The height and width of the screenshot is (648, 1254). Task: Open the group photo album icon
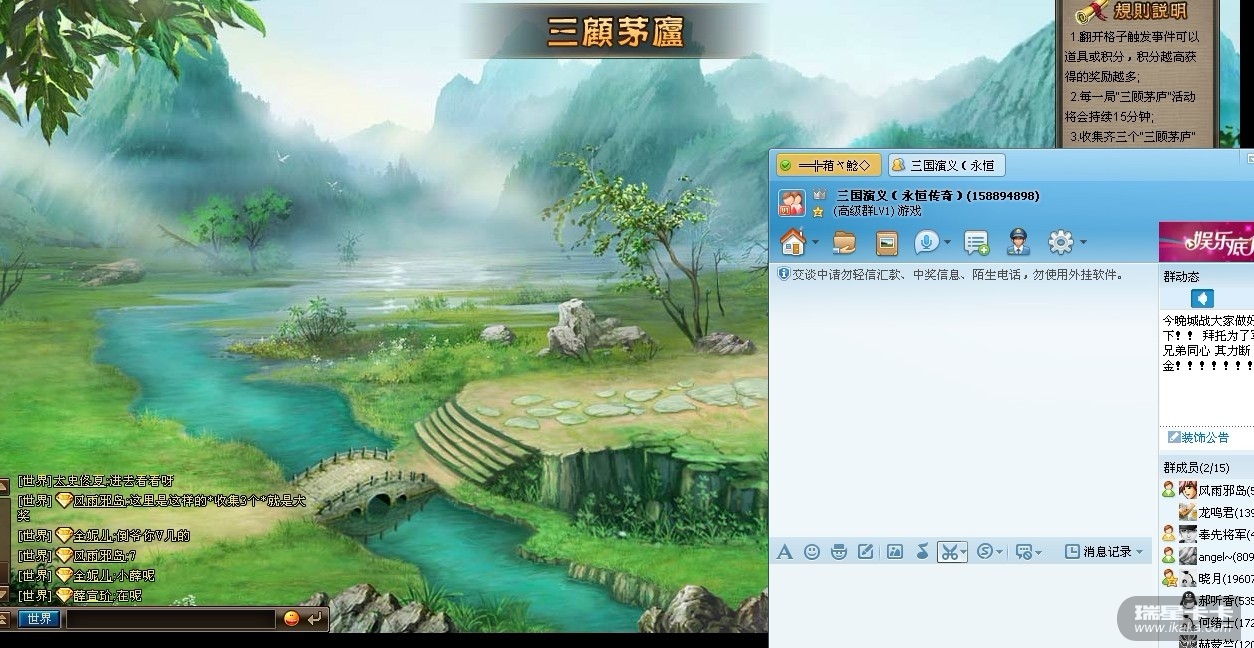(887, 242)
